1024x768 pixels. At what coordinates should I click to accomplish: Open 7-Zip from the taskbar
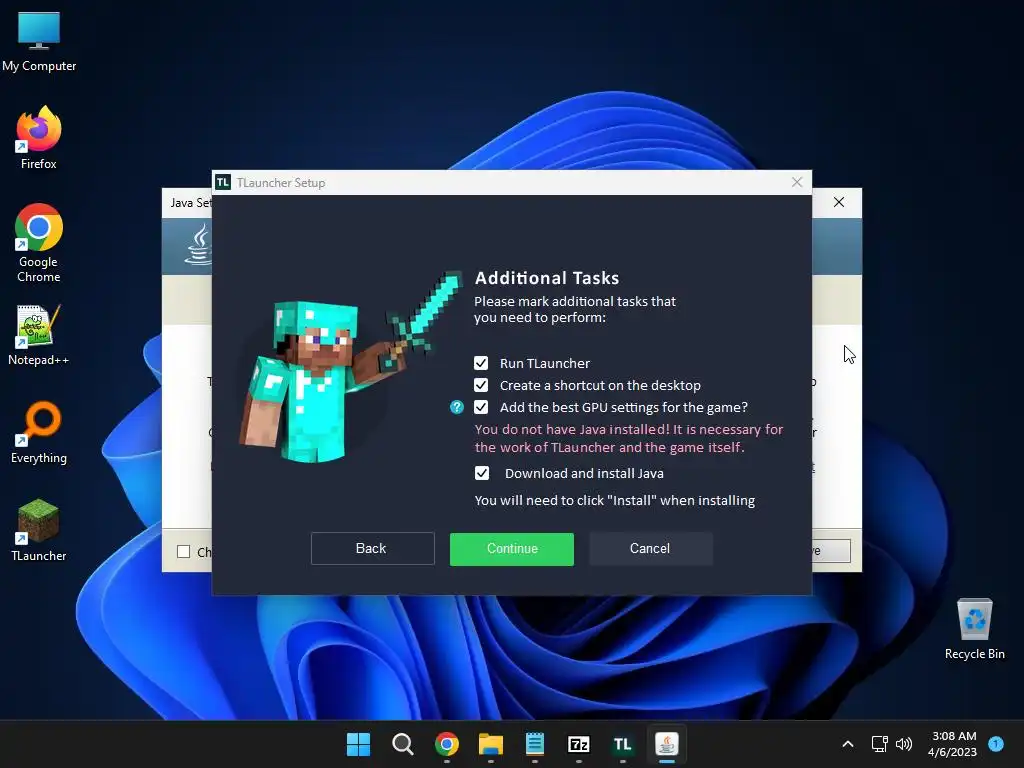point(579,744)
